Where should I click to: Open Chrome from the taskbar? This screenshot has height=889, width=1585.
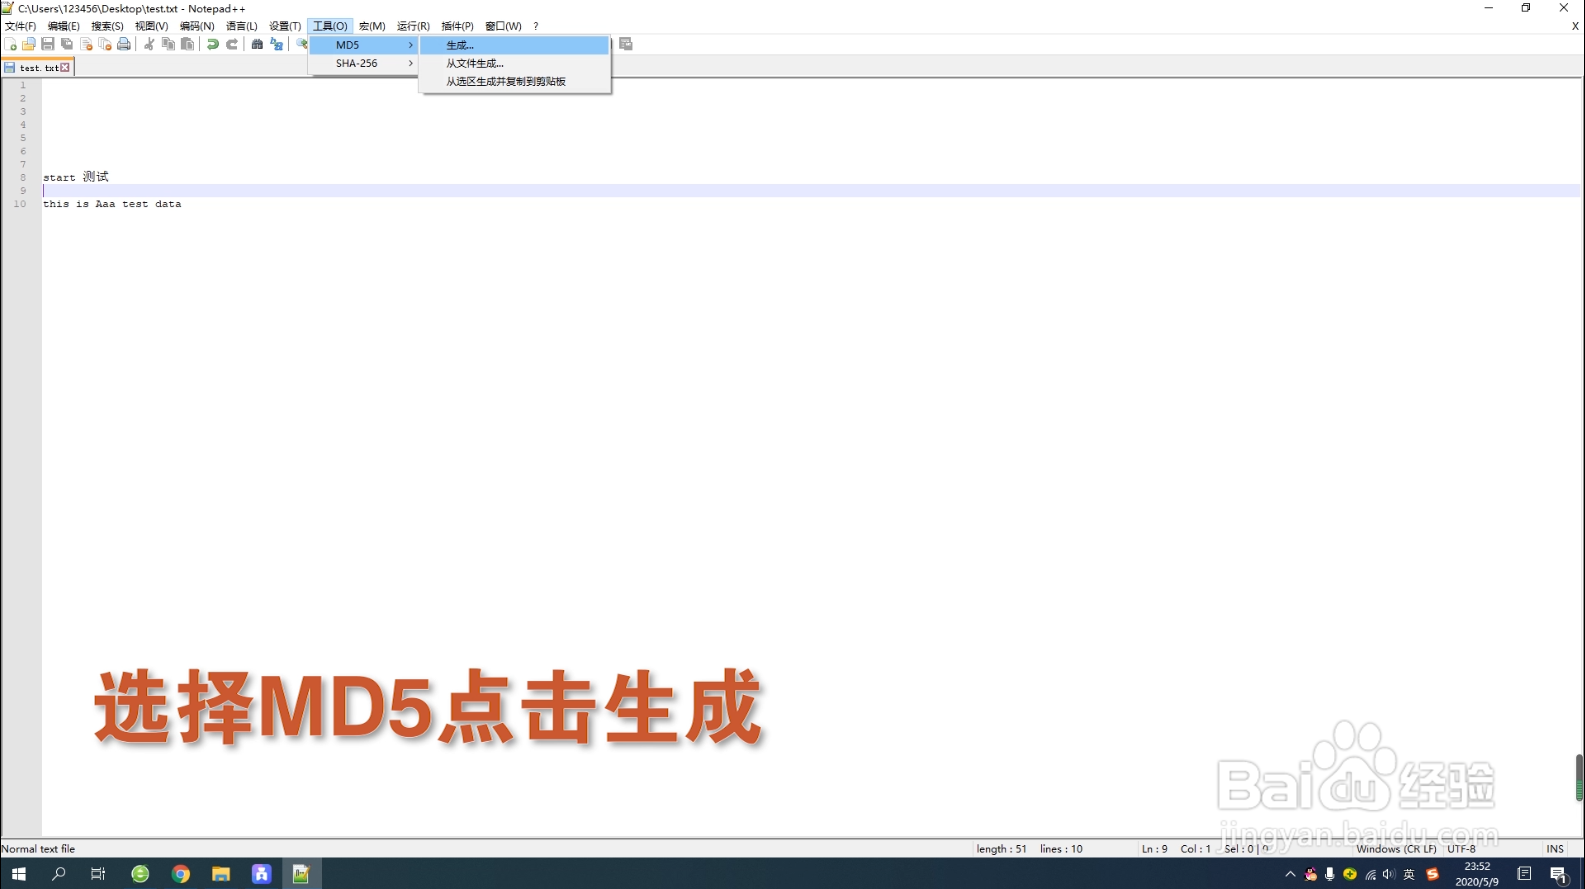[181, 874]
